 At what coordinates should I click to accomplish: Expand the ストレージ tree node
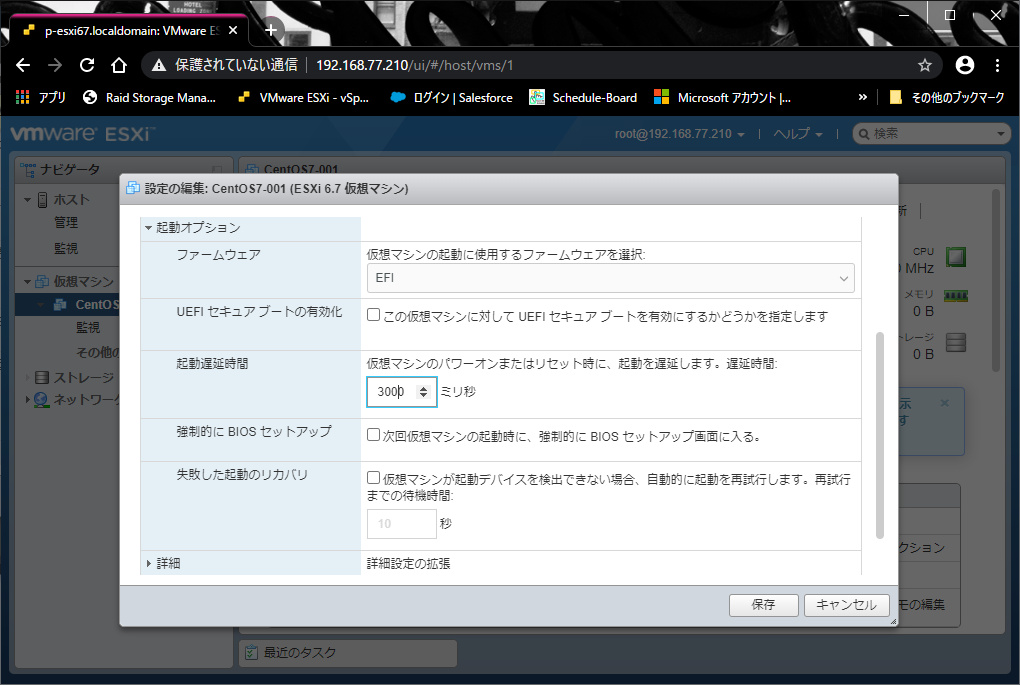pos(27,377)
